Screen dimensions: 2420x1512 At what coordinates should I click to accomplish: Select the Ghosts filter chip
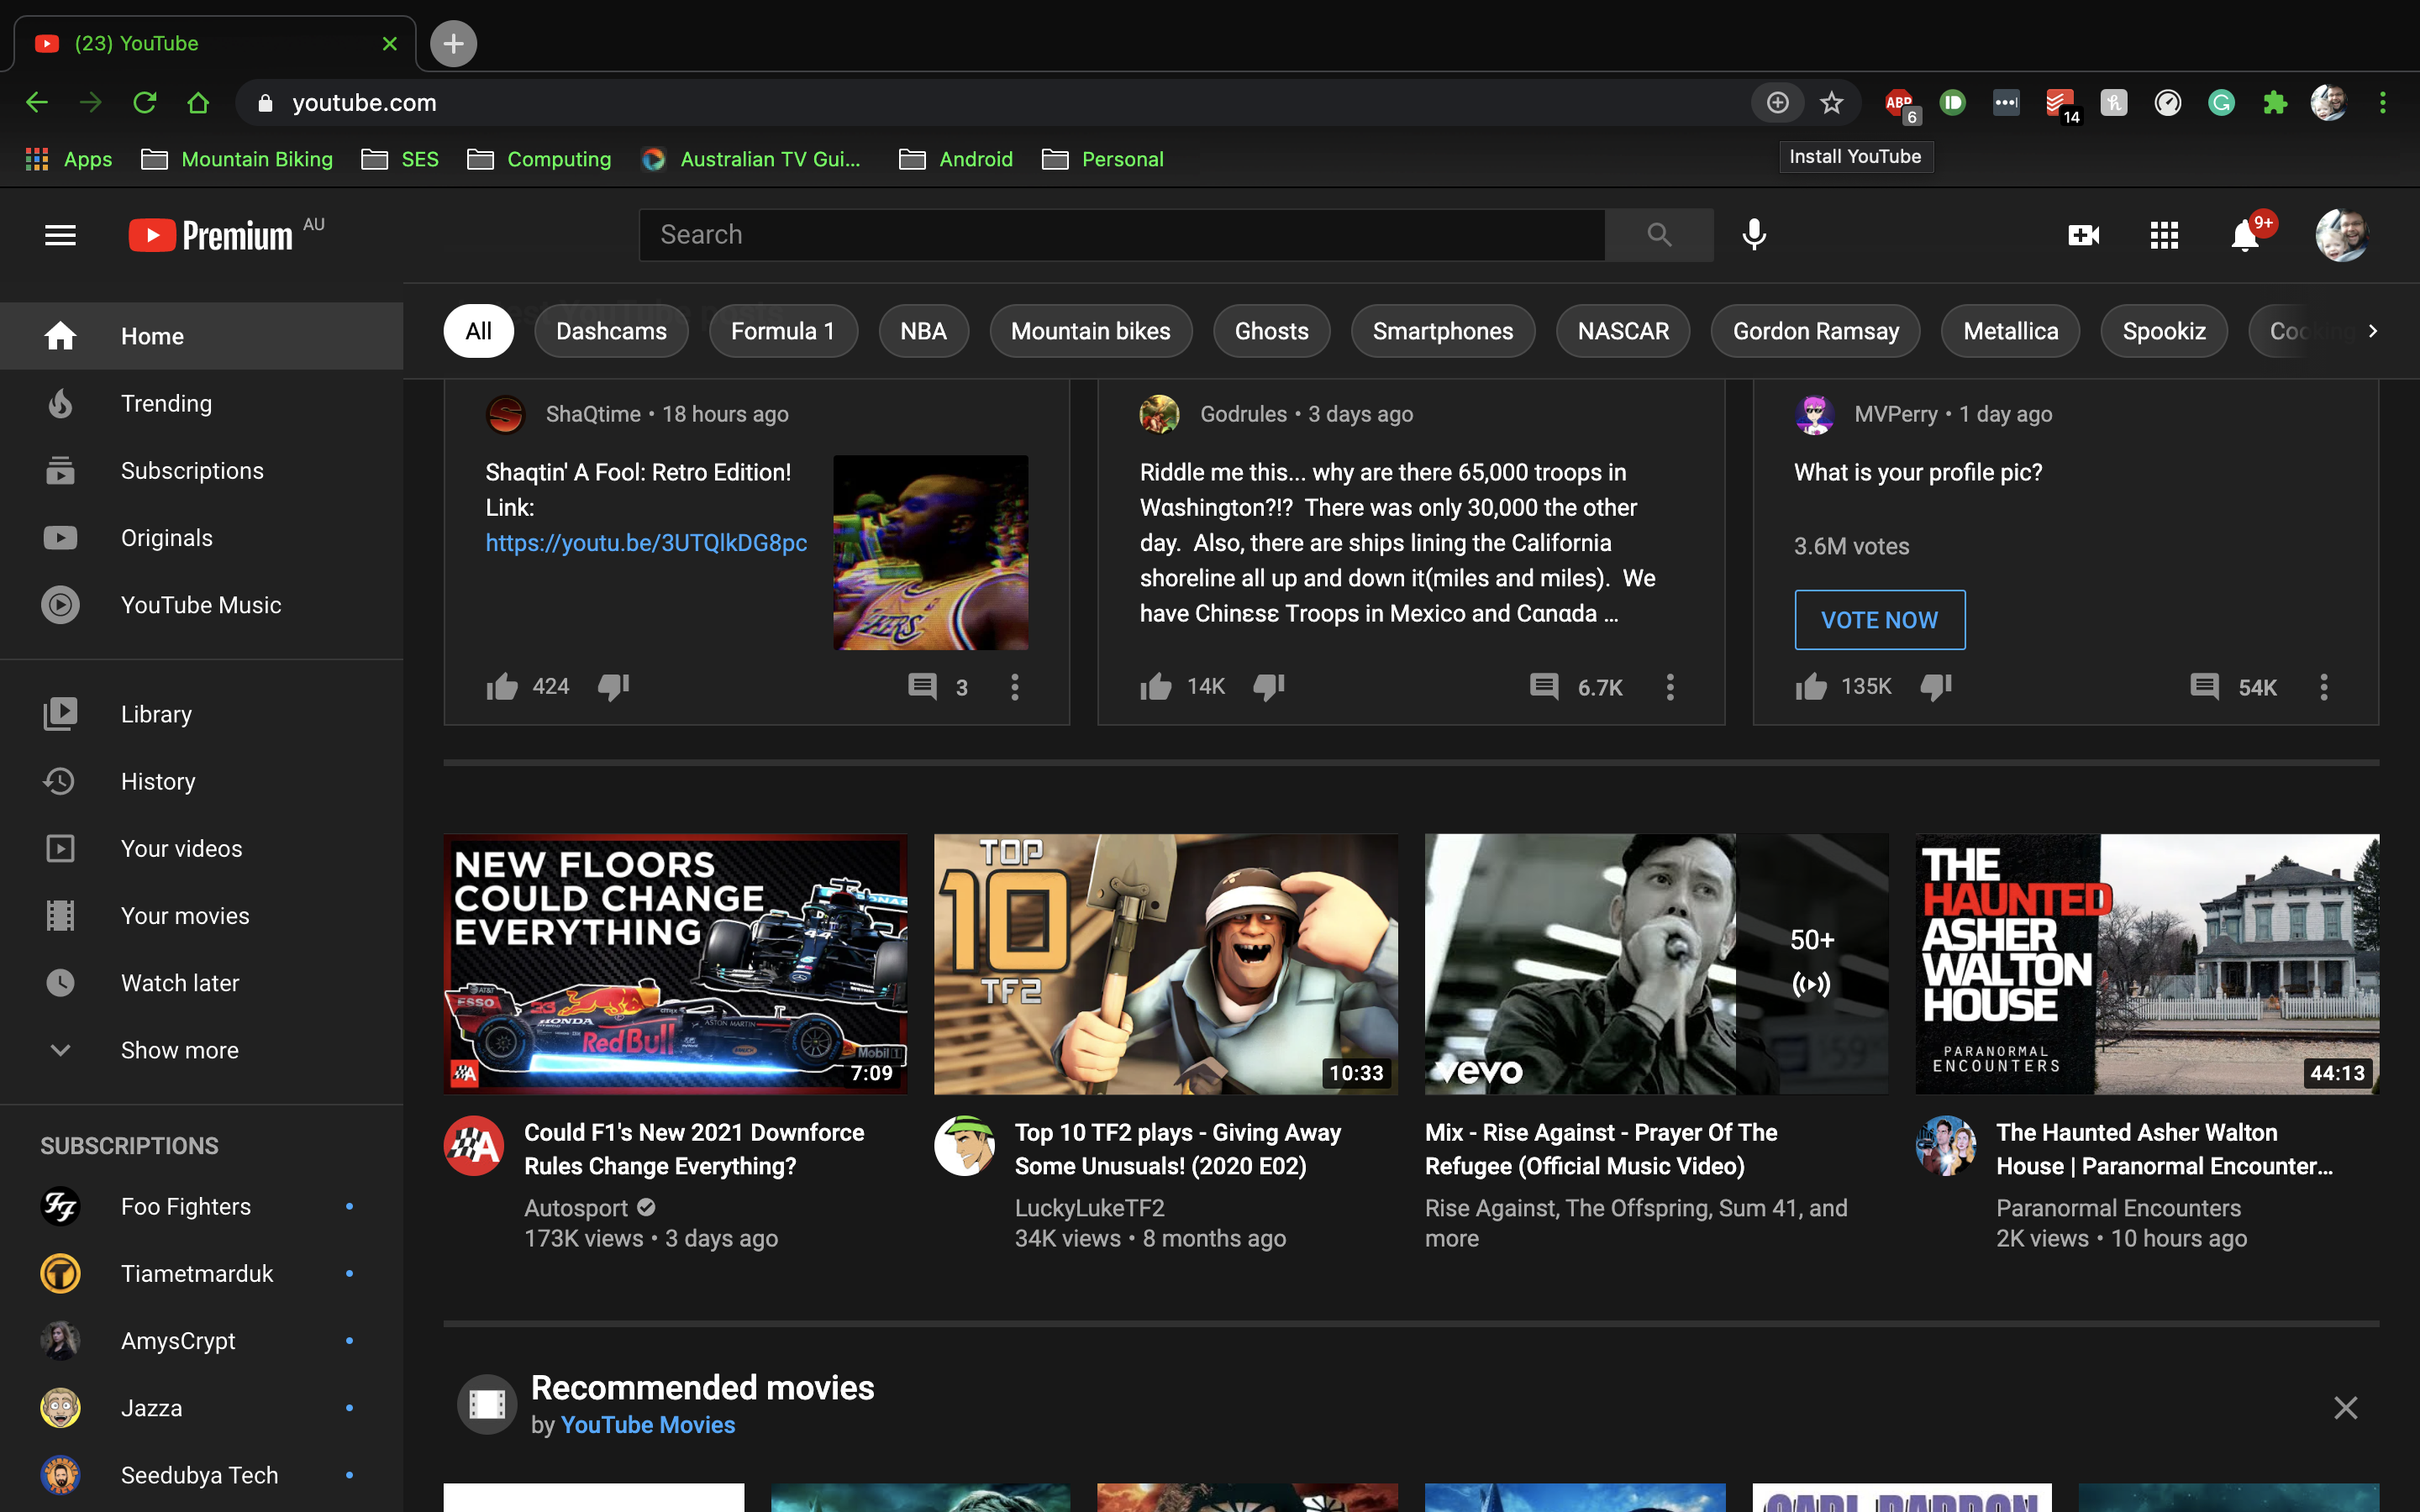tap(1271, 331)
